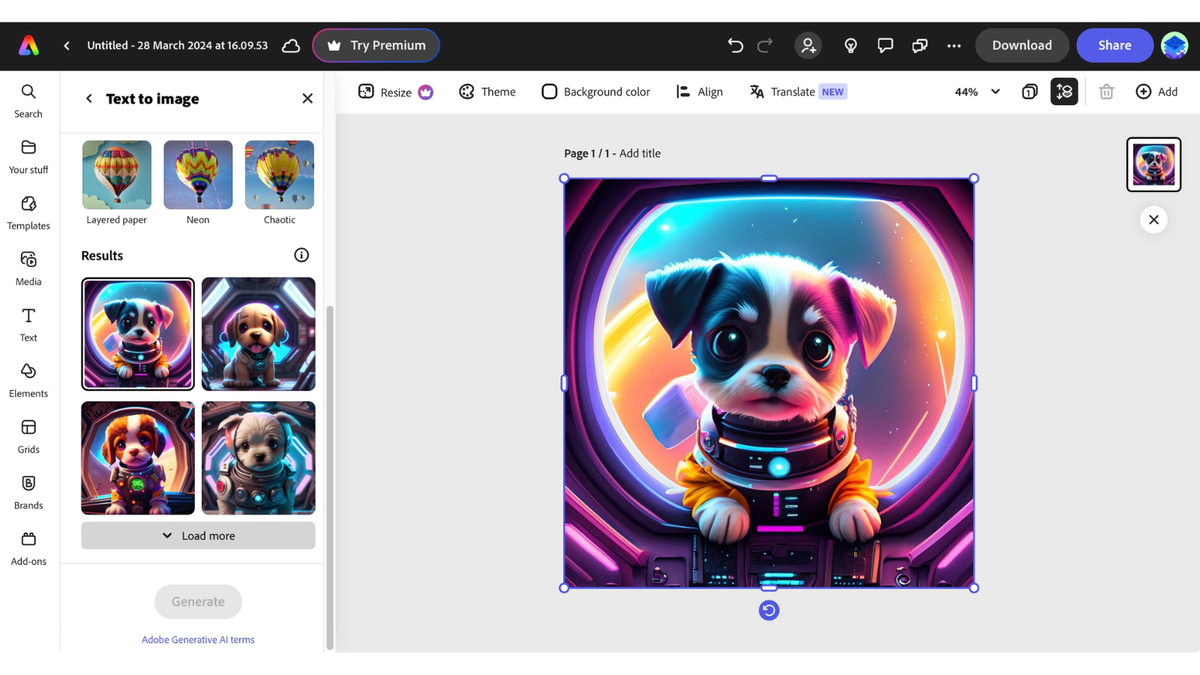Open the More options ellipsis menu
The height and width of the screenshot is (675, 1200).
[954, 45]
